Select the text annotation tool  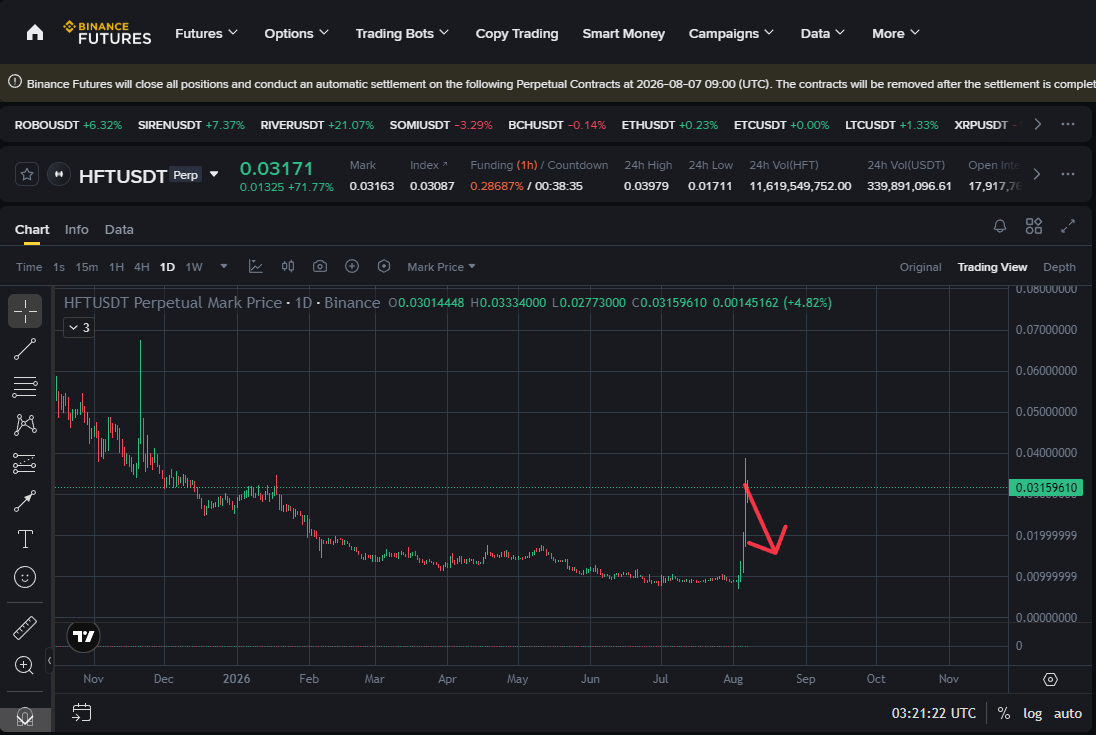pos(25,539)
